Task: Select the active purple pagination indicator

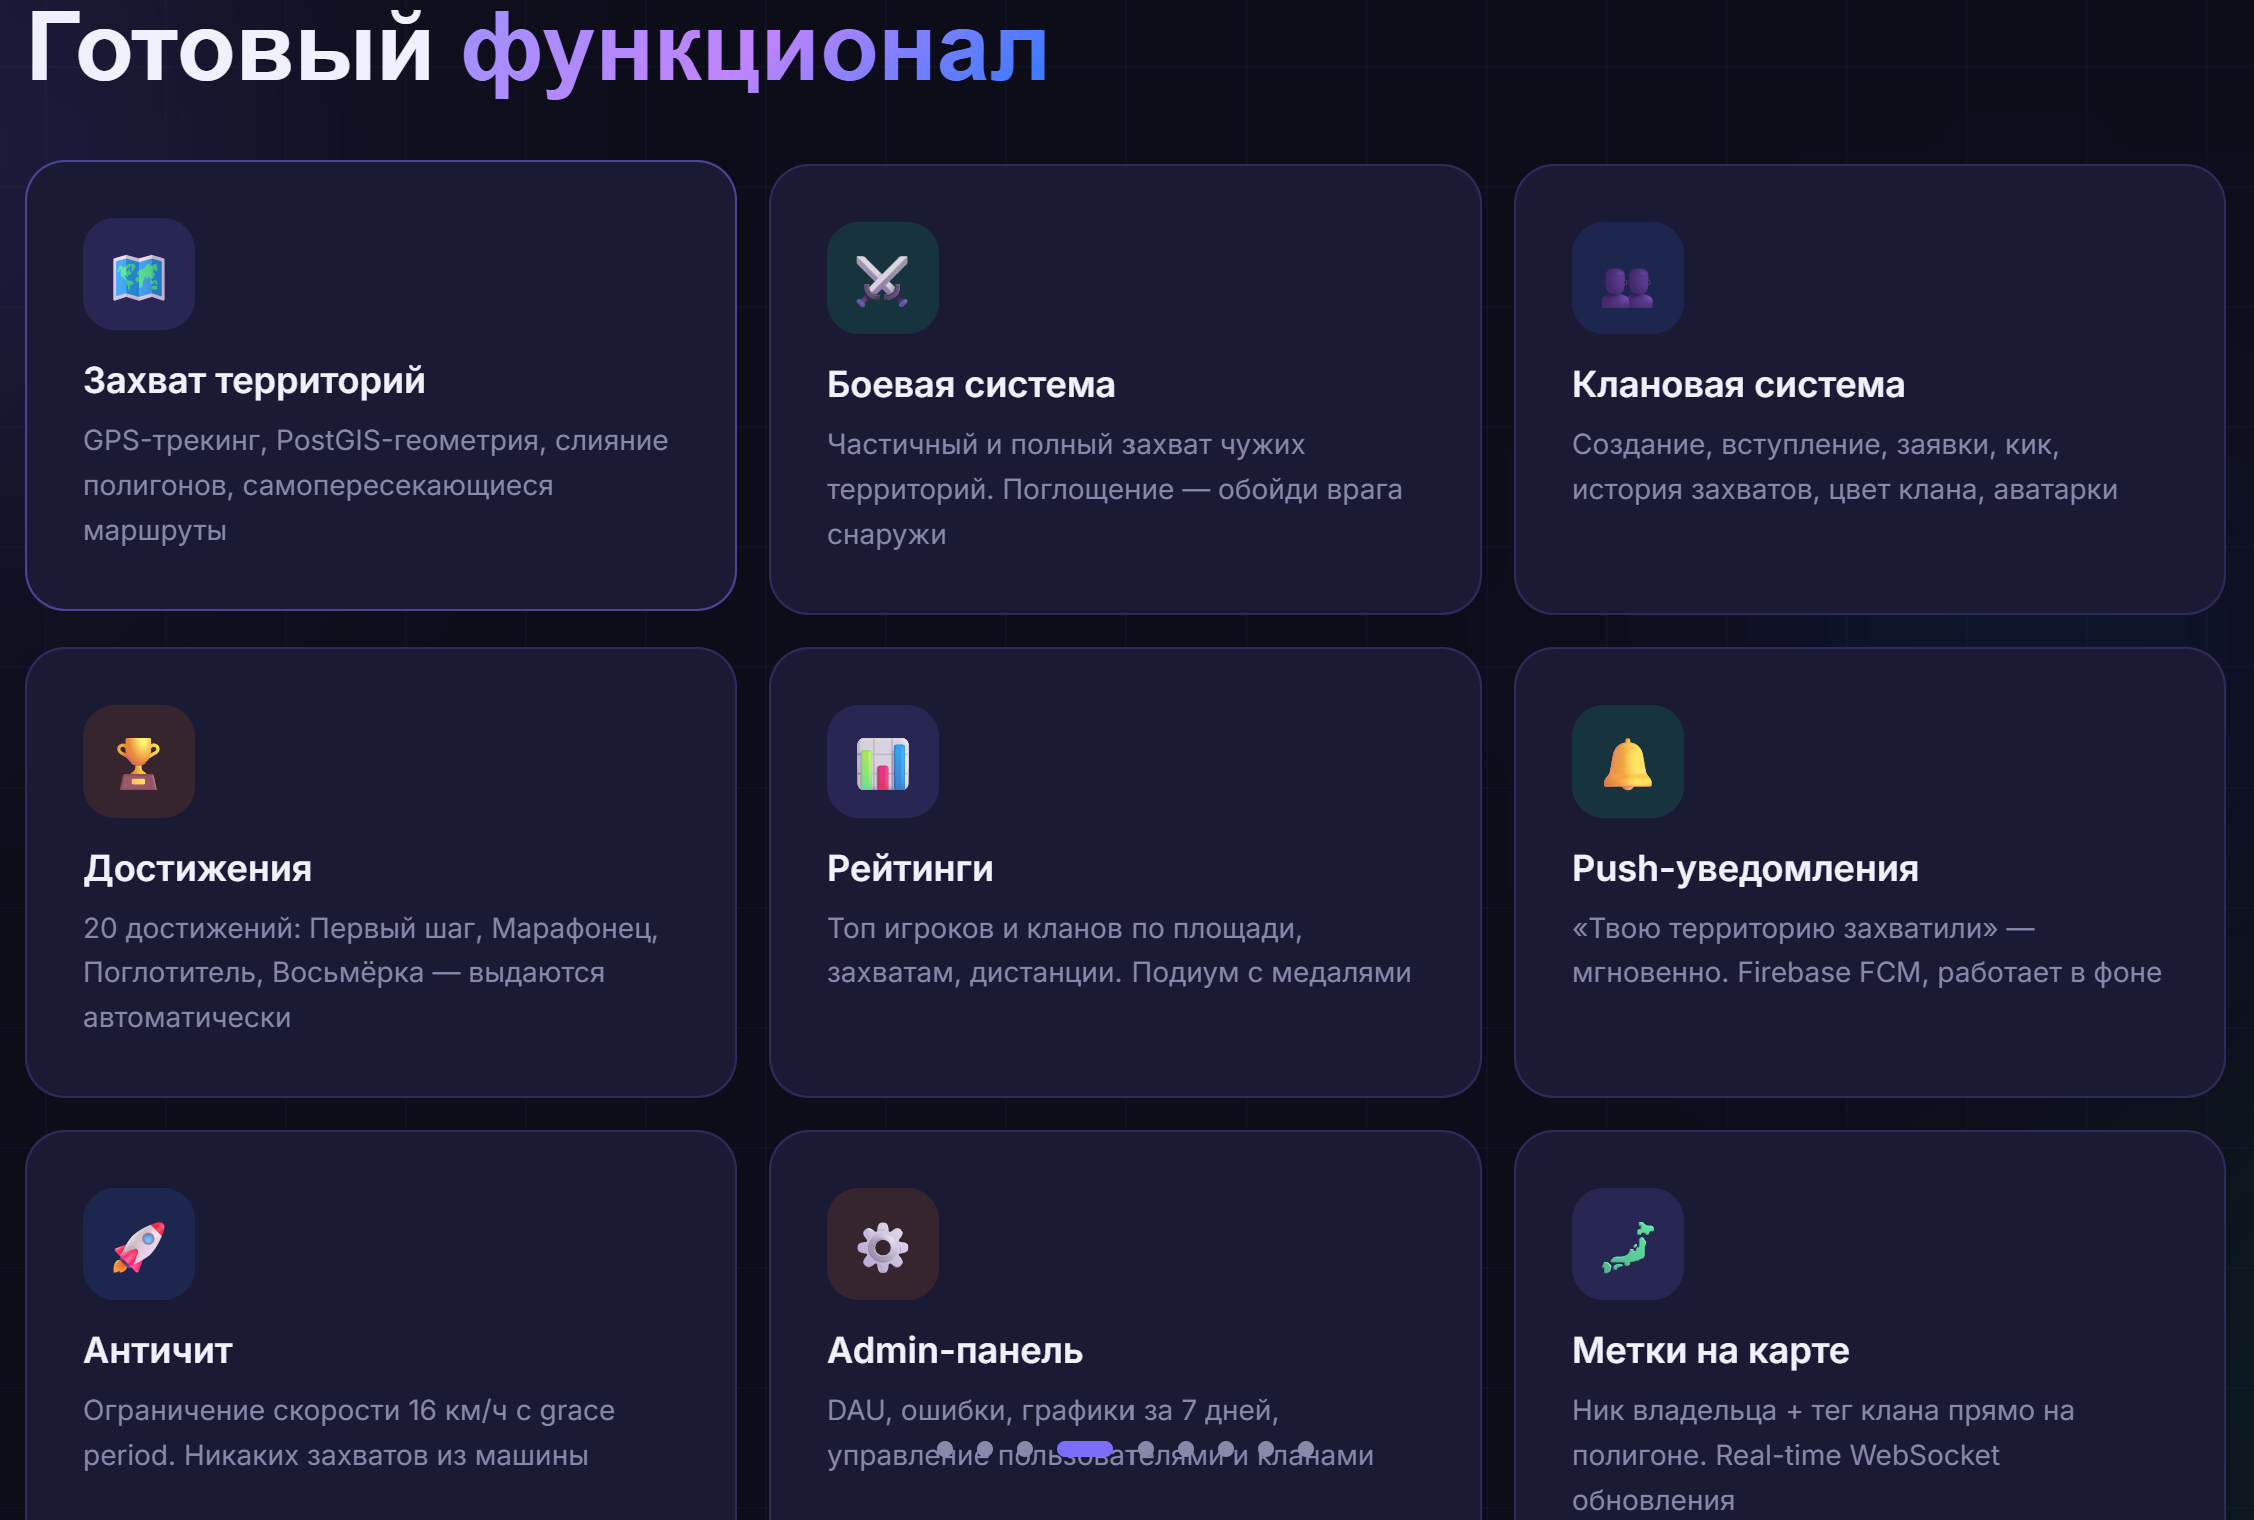Action: (x=1084, y=1449)
